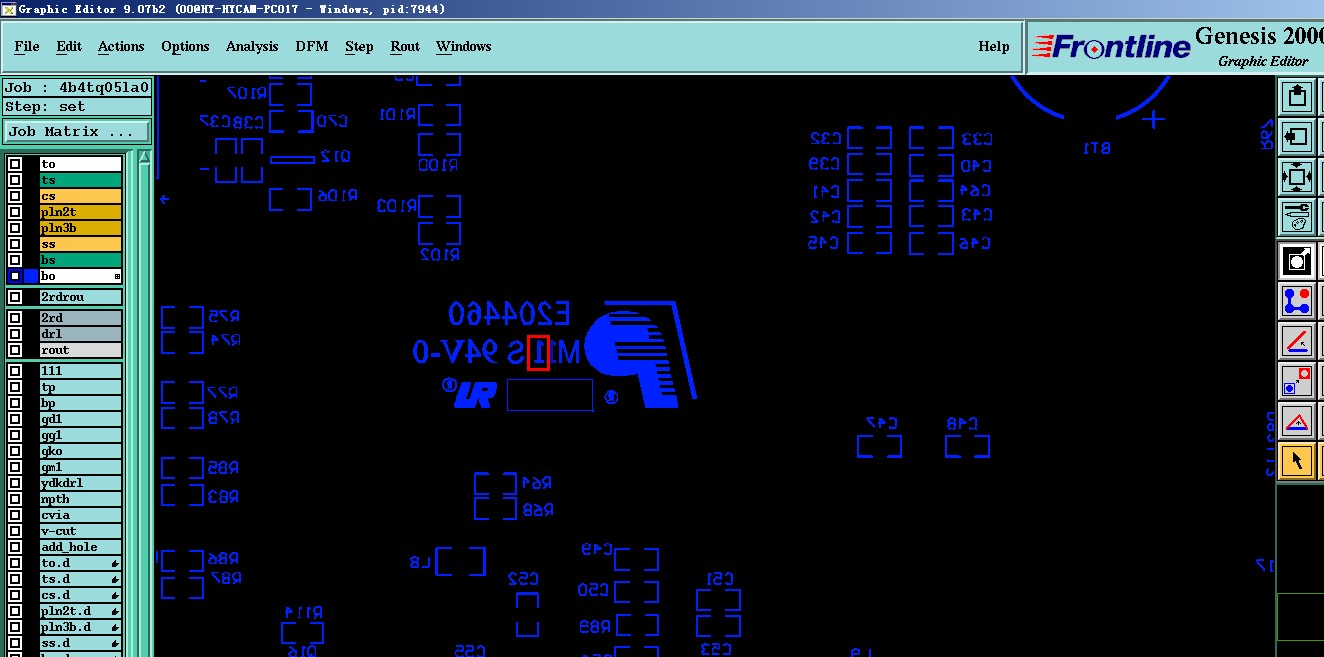Screen dimensions: 1324x657
Task: Open the wrench and palette settings icon
Action: point(1297,216)
